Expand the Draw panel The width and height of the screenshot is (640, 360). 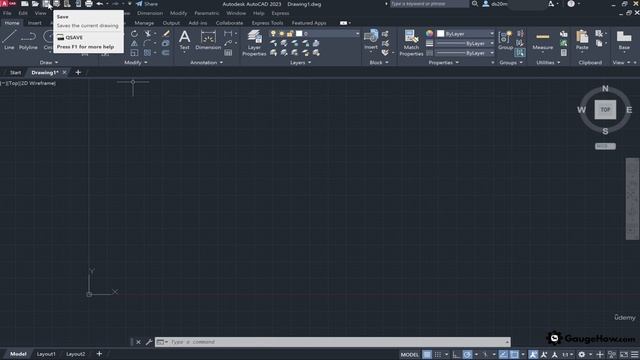[49, 62]
